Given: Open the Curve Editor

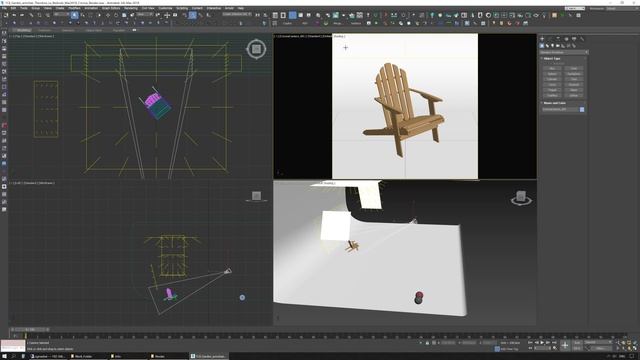Looking at the screenshot, I should tap(300, 15).
